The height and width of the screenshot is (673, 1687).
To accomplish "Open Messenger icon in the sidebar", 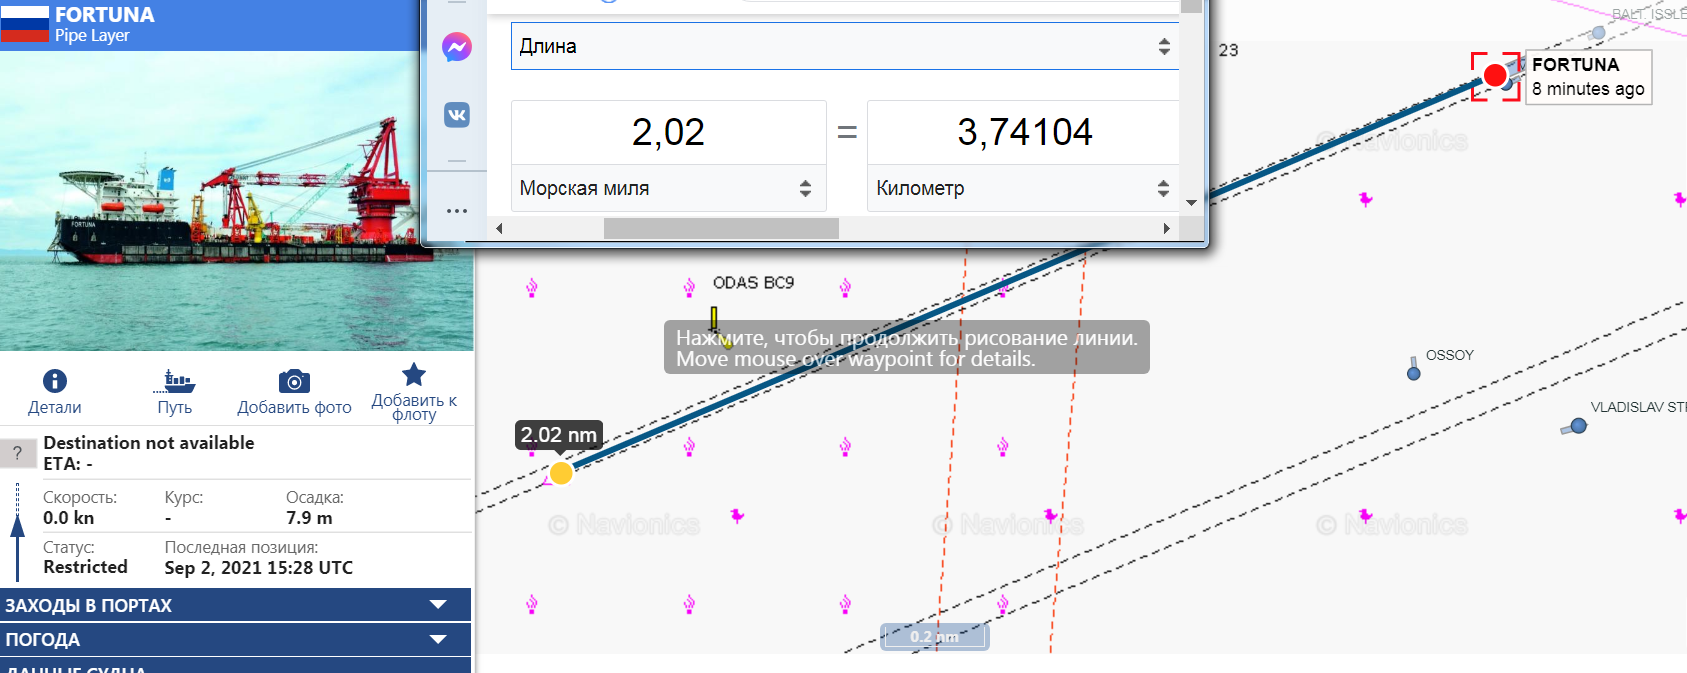I will pyautogui.click(x=457, y=47).
